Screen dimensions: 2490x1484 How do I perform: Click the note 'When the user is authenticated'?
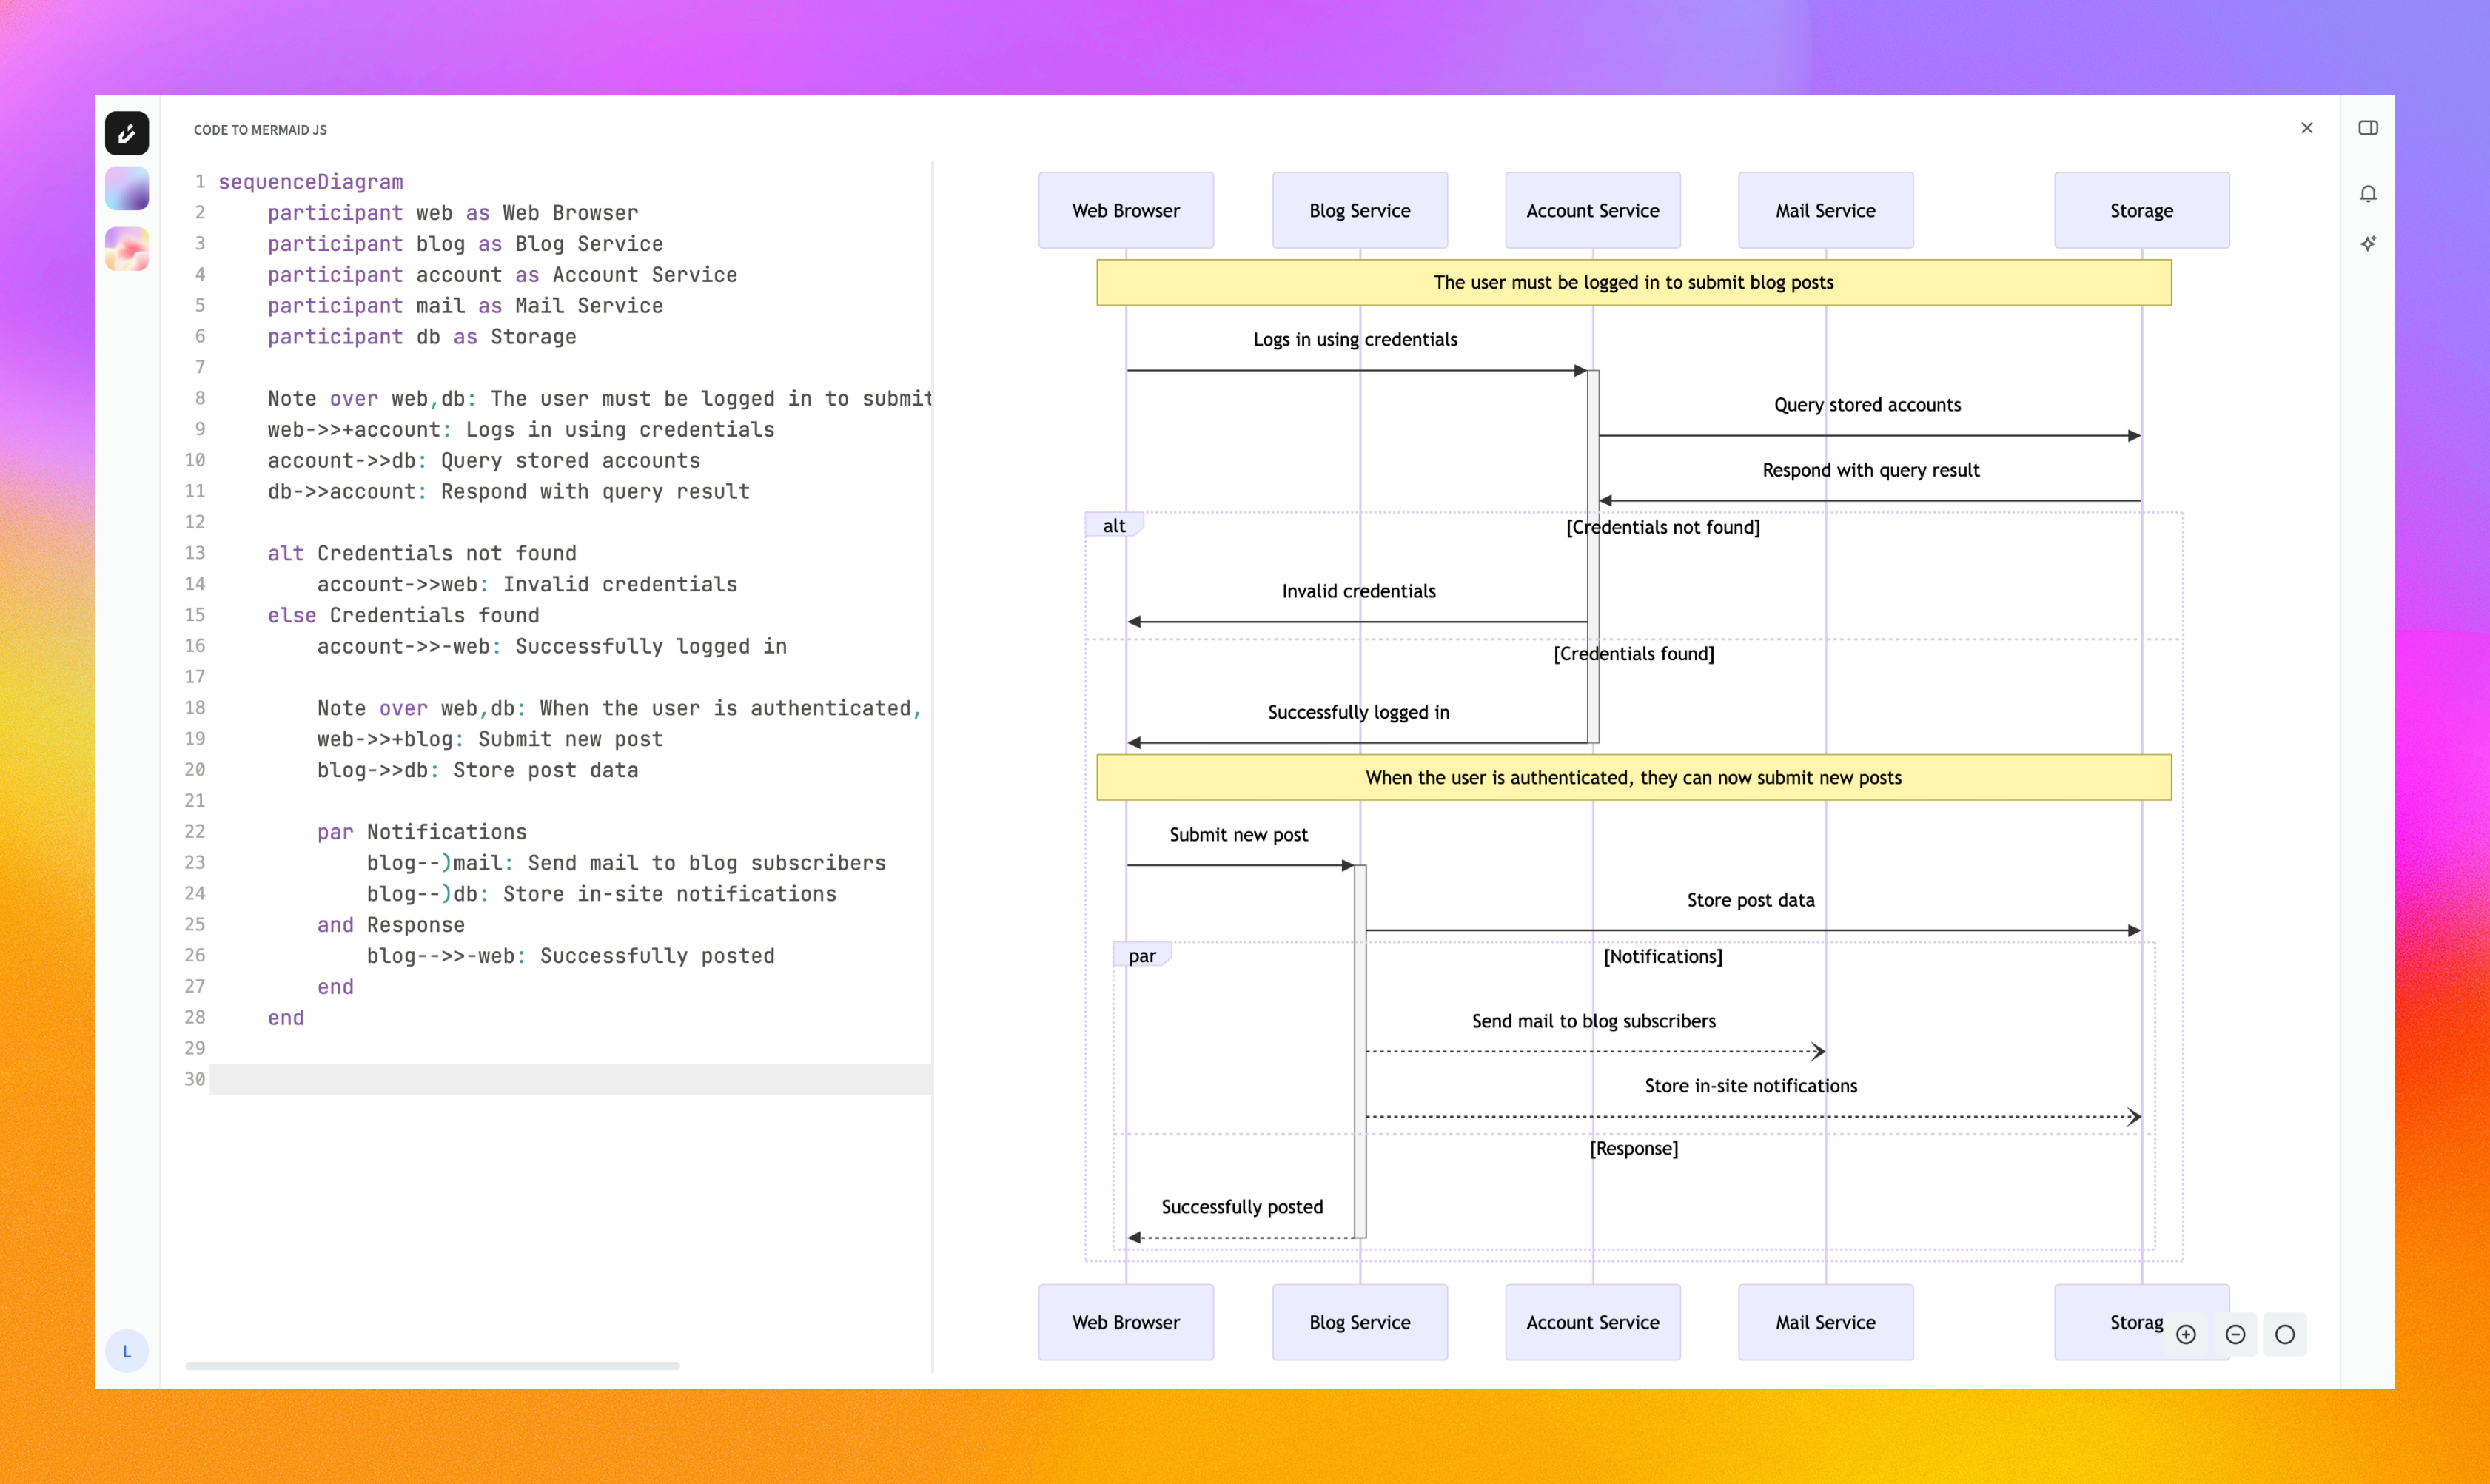coord(1634,777)
